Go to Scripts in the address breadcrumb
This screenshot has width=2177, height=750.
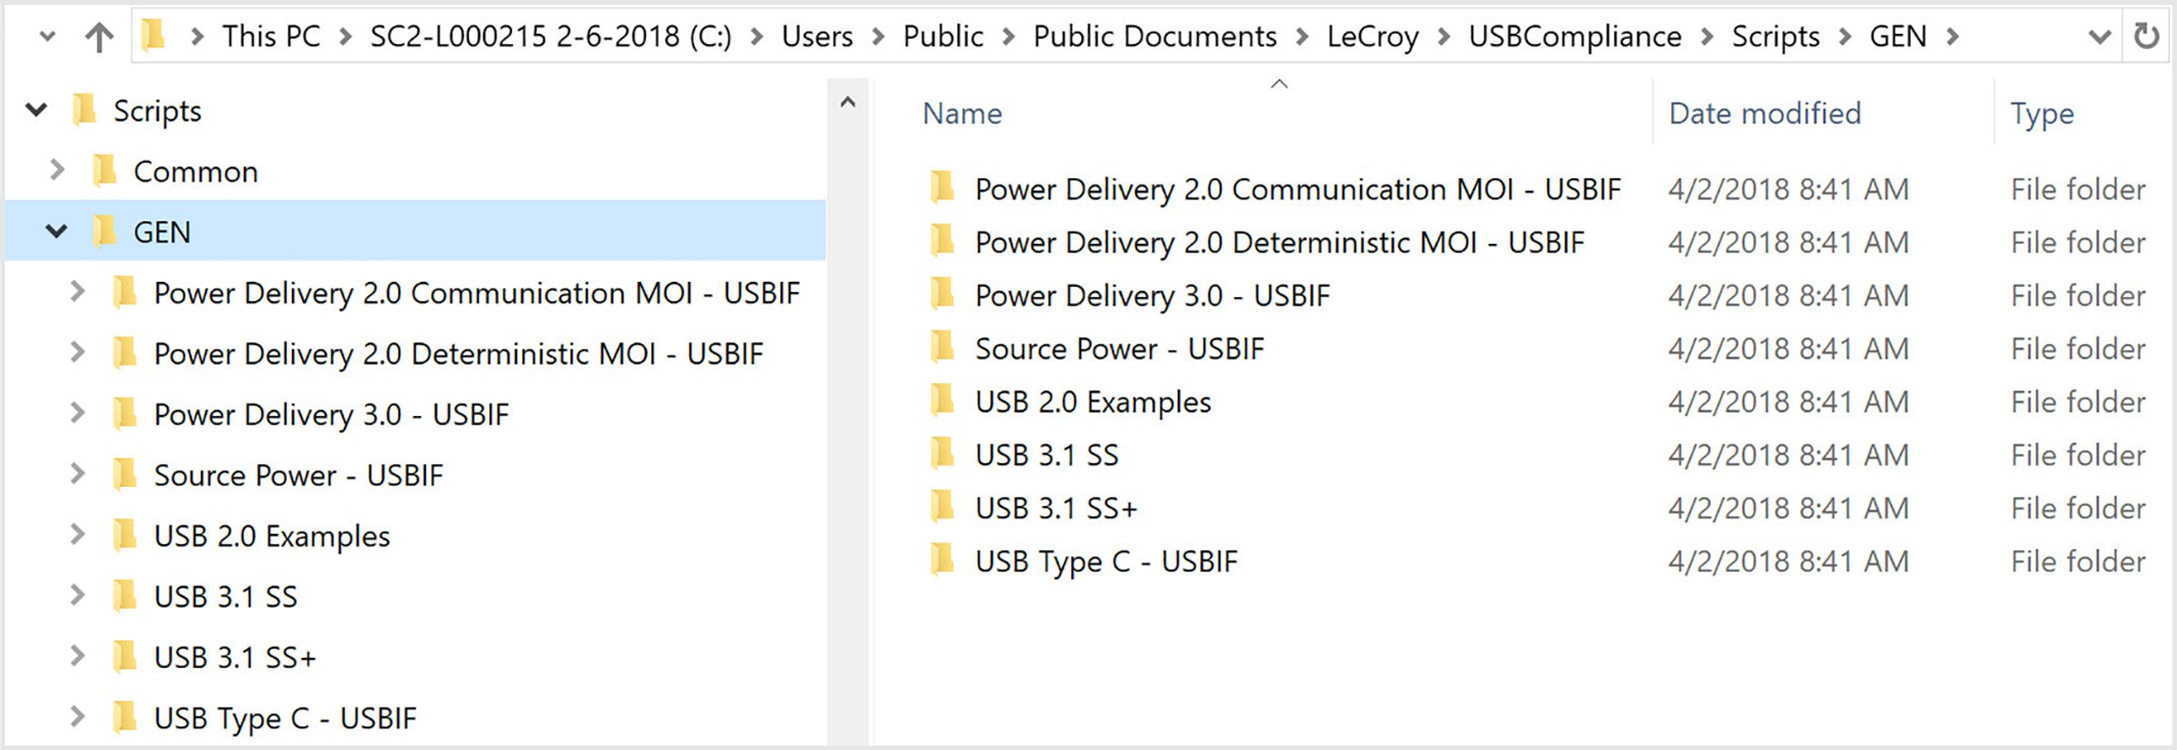[1776, 36]
